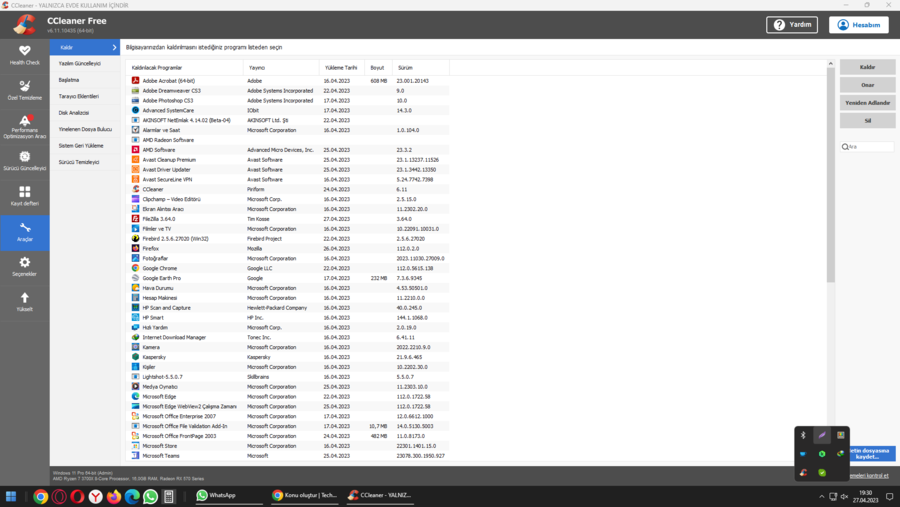900x507 pixels.
Task: Sort by the Boyut column header
Action: click(x=378, y=68)
